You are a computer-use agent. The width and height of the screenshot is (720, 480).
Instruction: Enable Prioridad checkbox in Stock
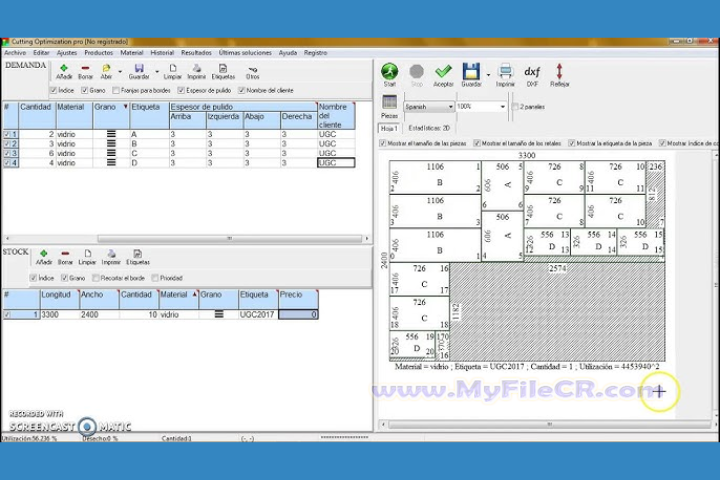click(x=155, y=278)
